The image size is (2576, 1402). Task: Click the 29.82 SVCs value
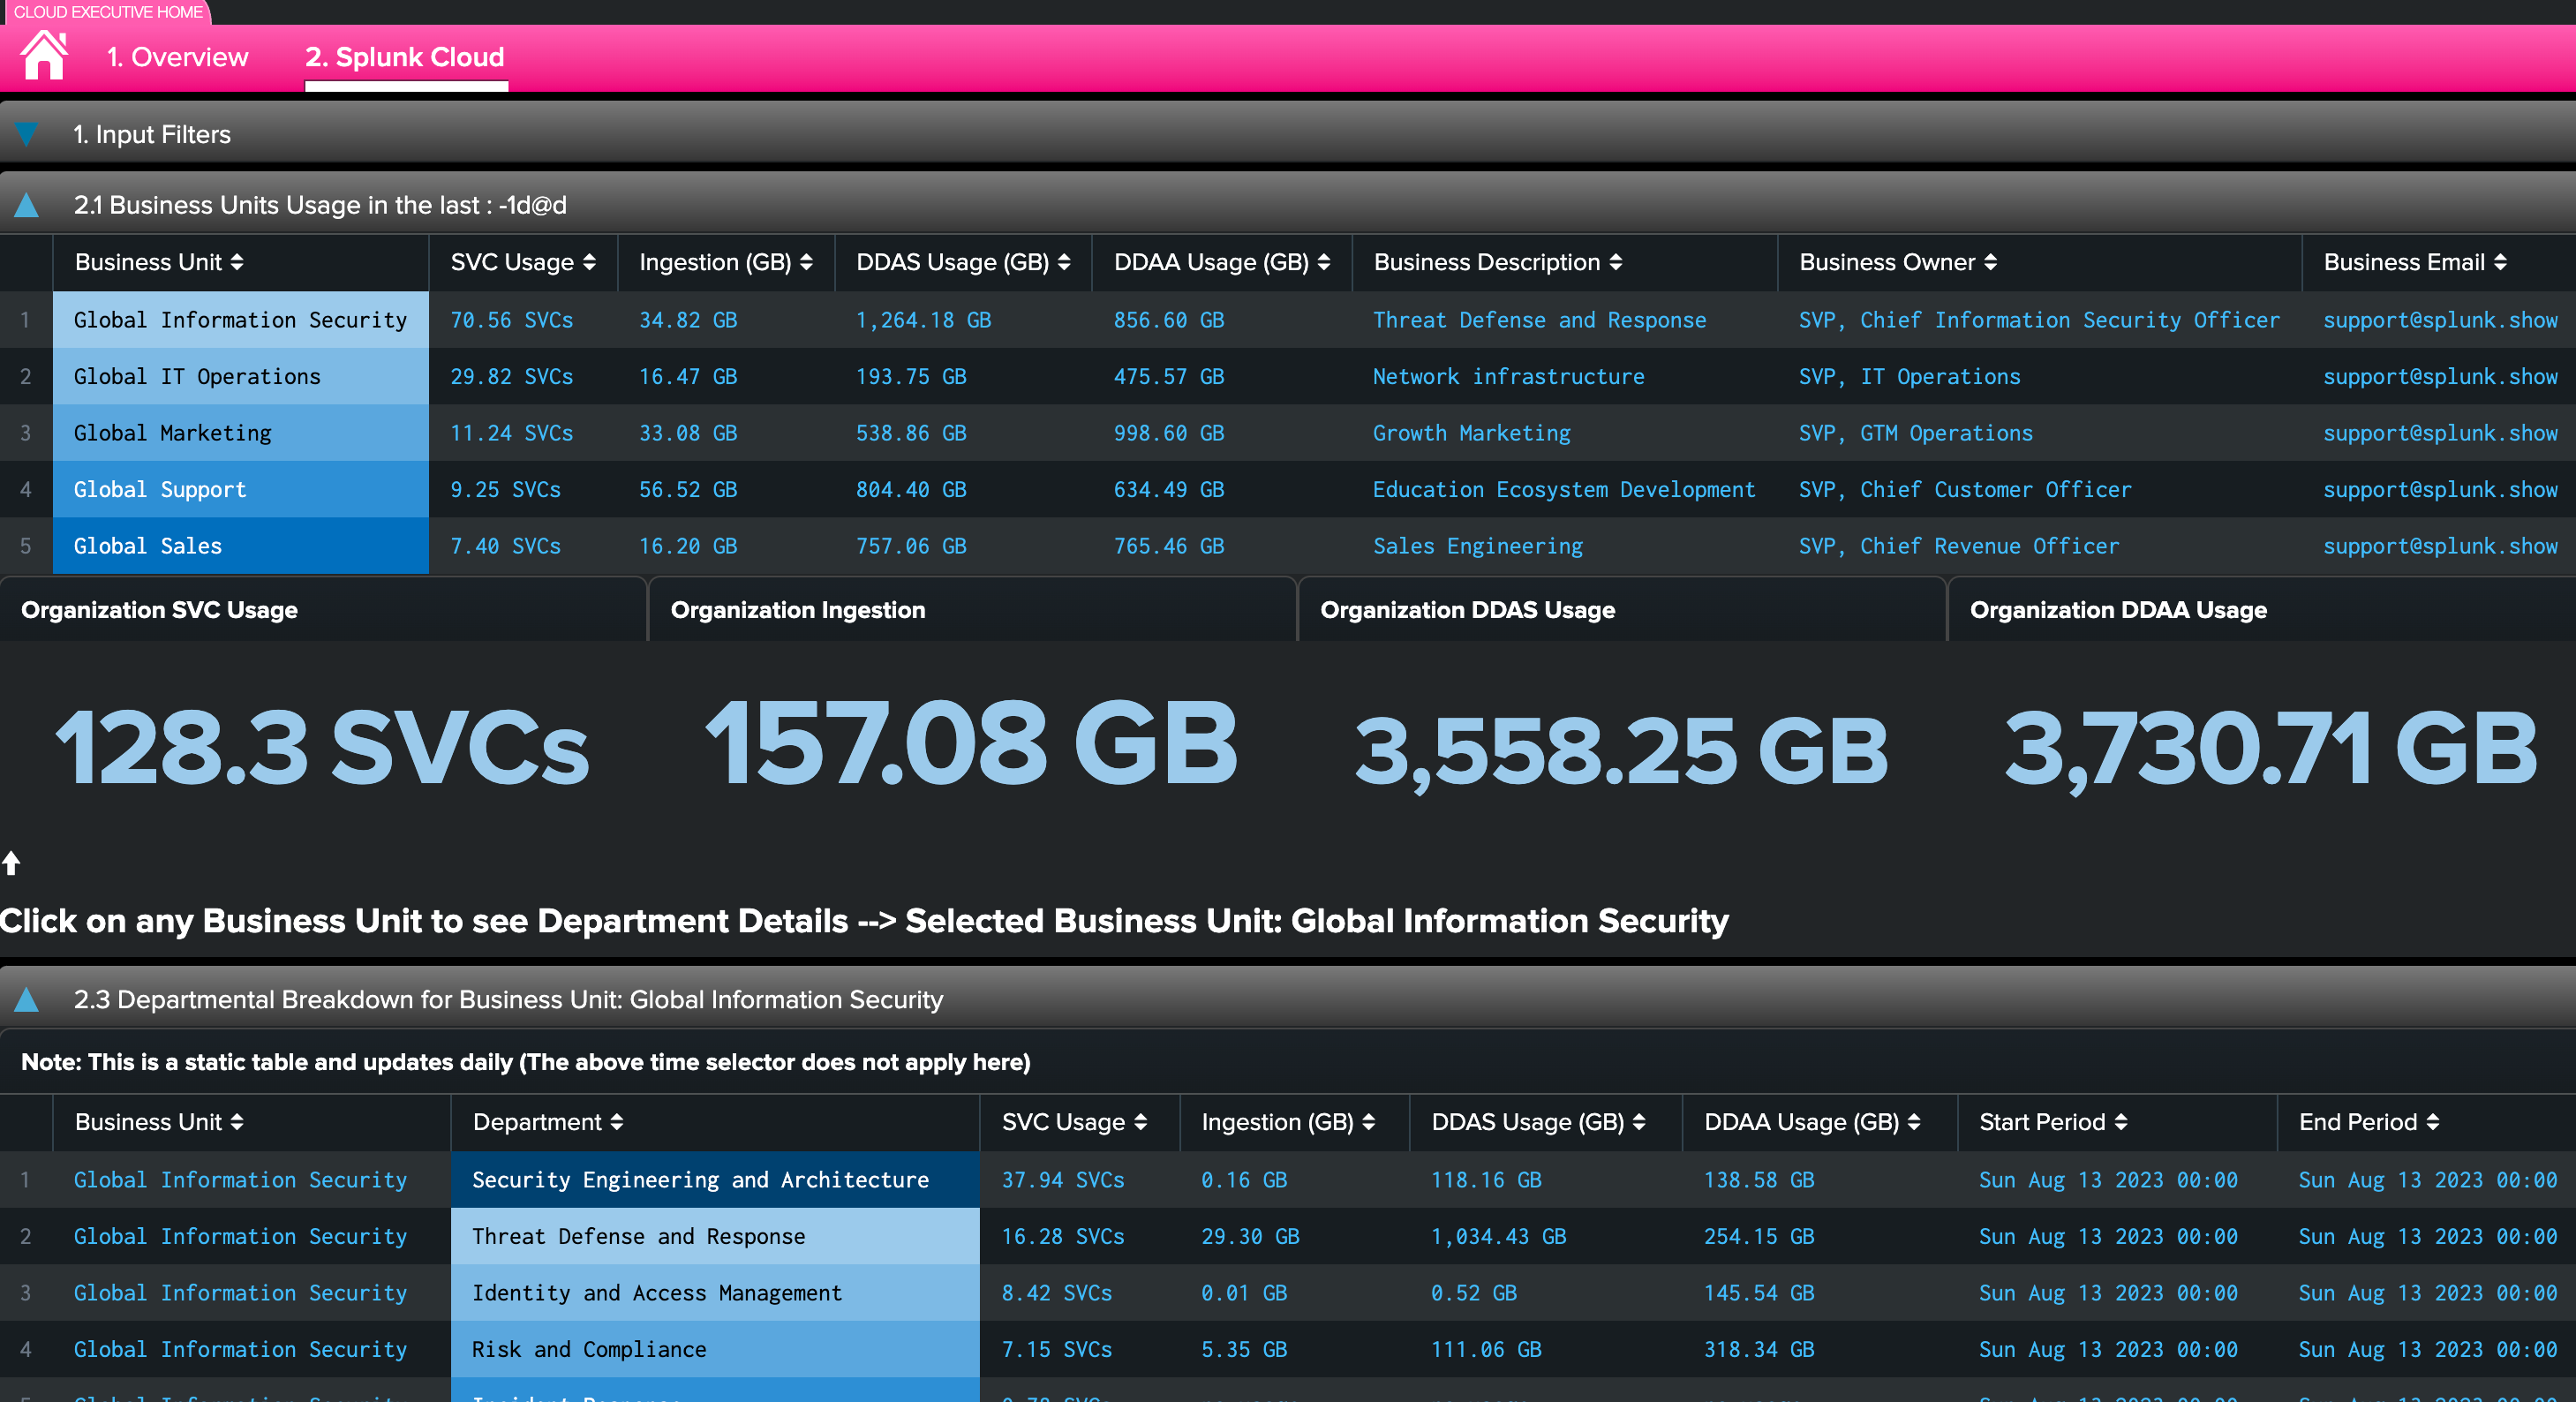[x=511, y=376]
